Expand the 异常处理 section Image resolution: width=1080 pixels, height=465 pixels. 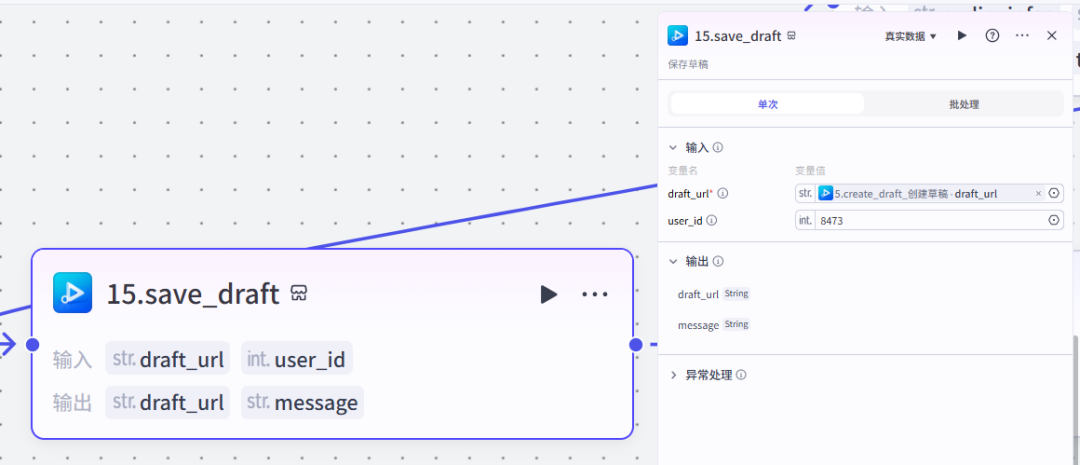[673, 375]
